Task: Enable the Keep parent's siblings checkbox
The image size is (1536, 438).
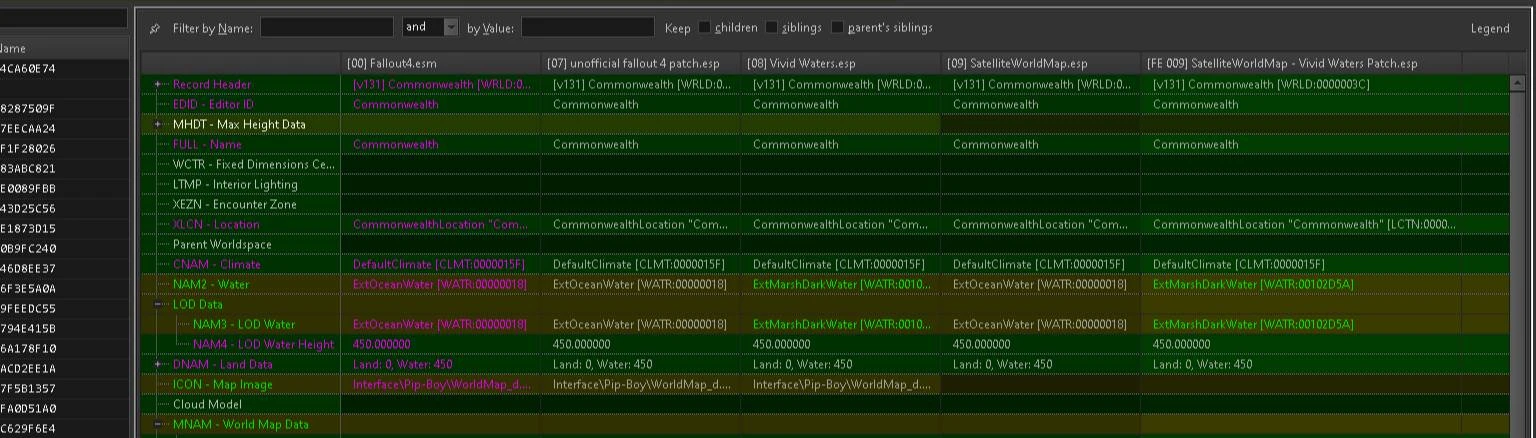Action: click(x=838, y=28)
